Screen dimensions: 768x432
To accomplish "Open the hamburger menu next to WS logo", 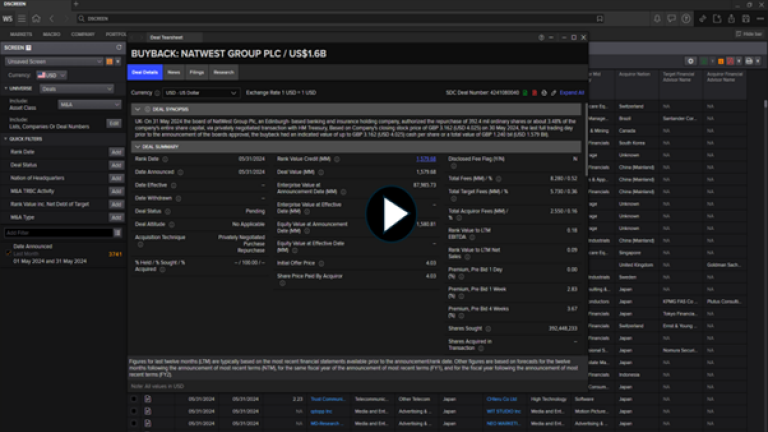I will point(22,18).
